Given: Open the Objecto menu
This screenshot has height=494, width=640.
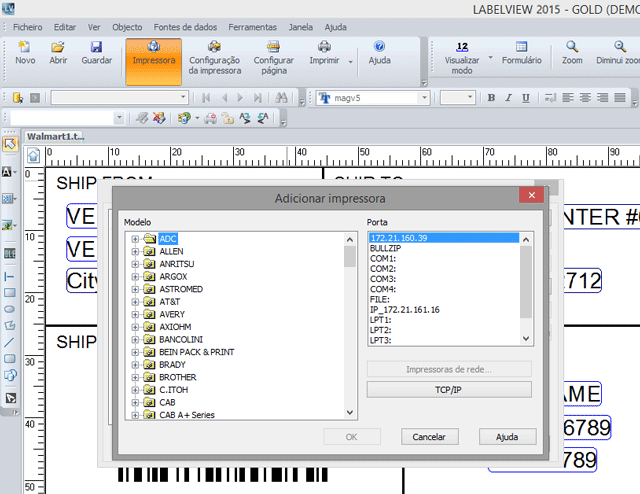Looking at the screenshot, I should [127, 27].
